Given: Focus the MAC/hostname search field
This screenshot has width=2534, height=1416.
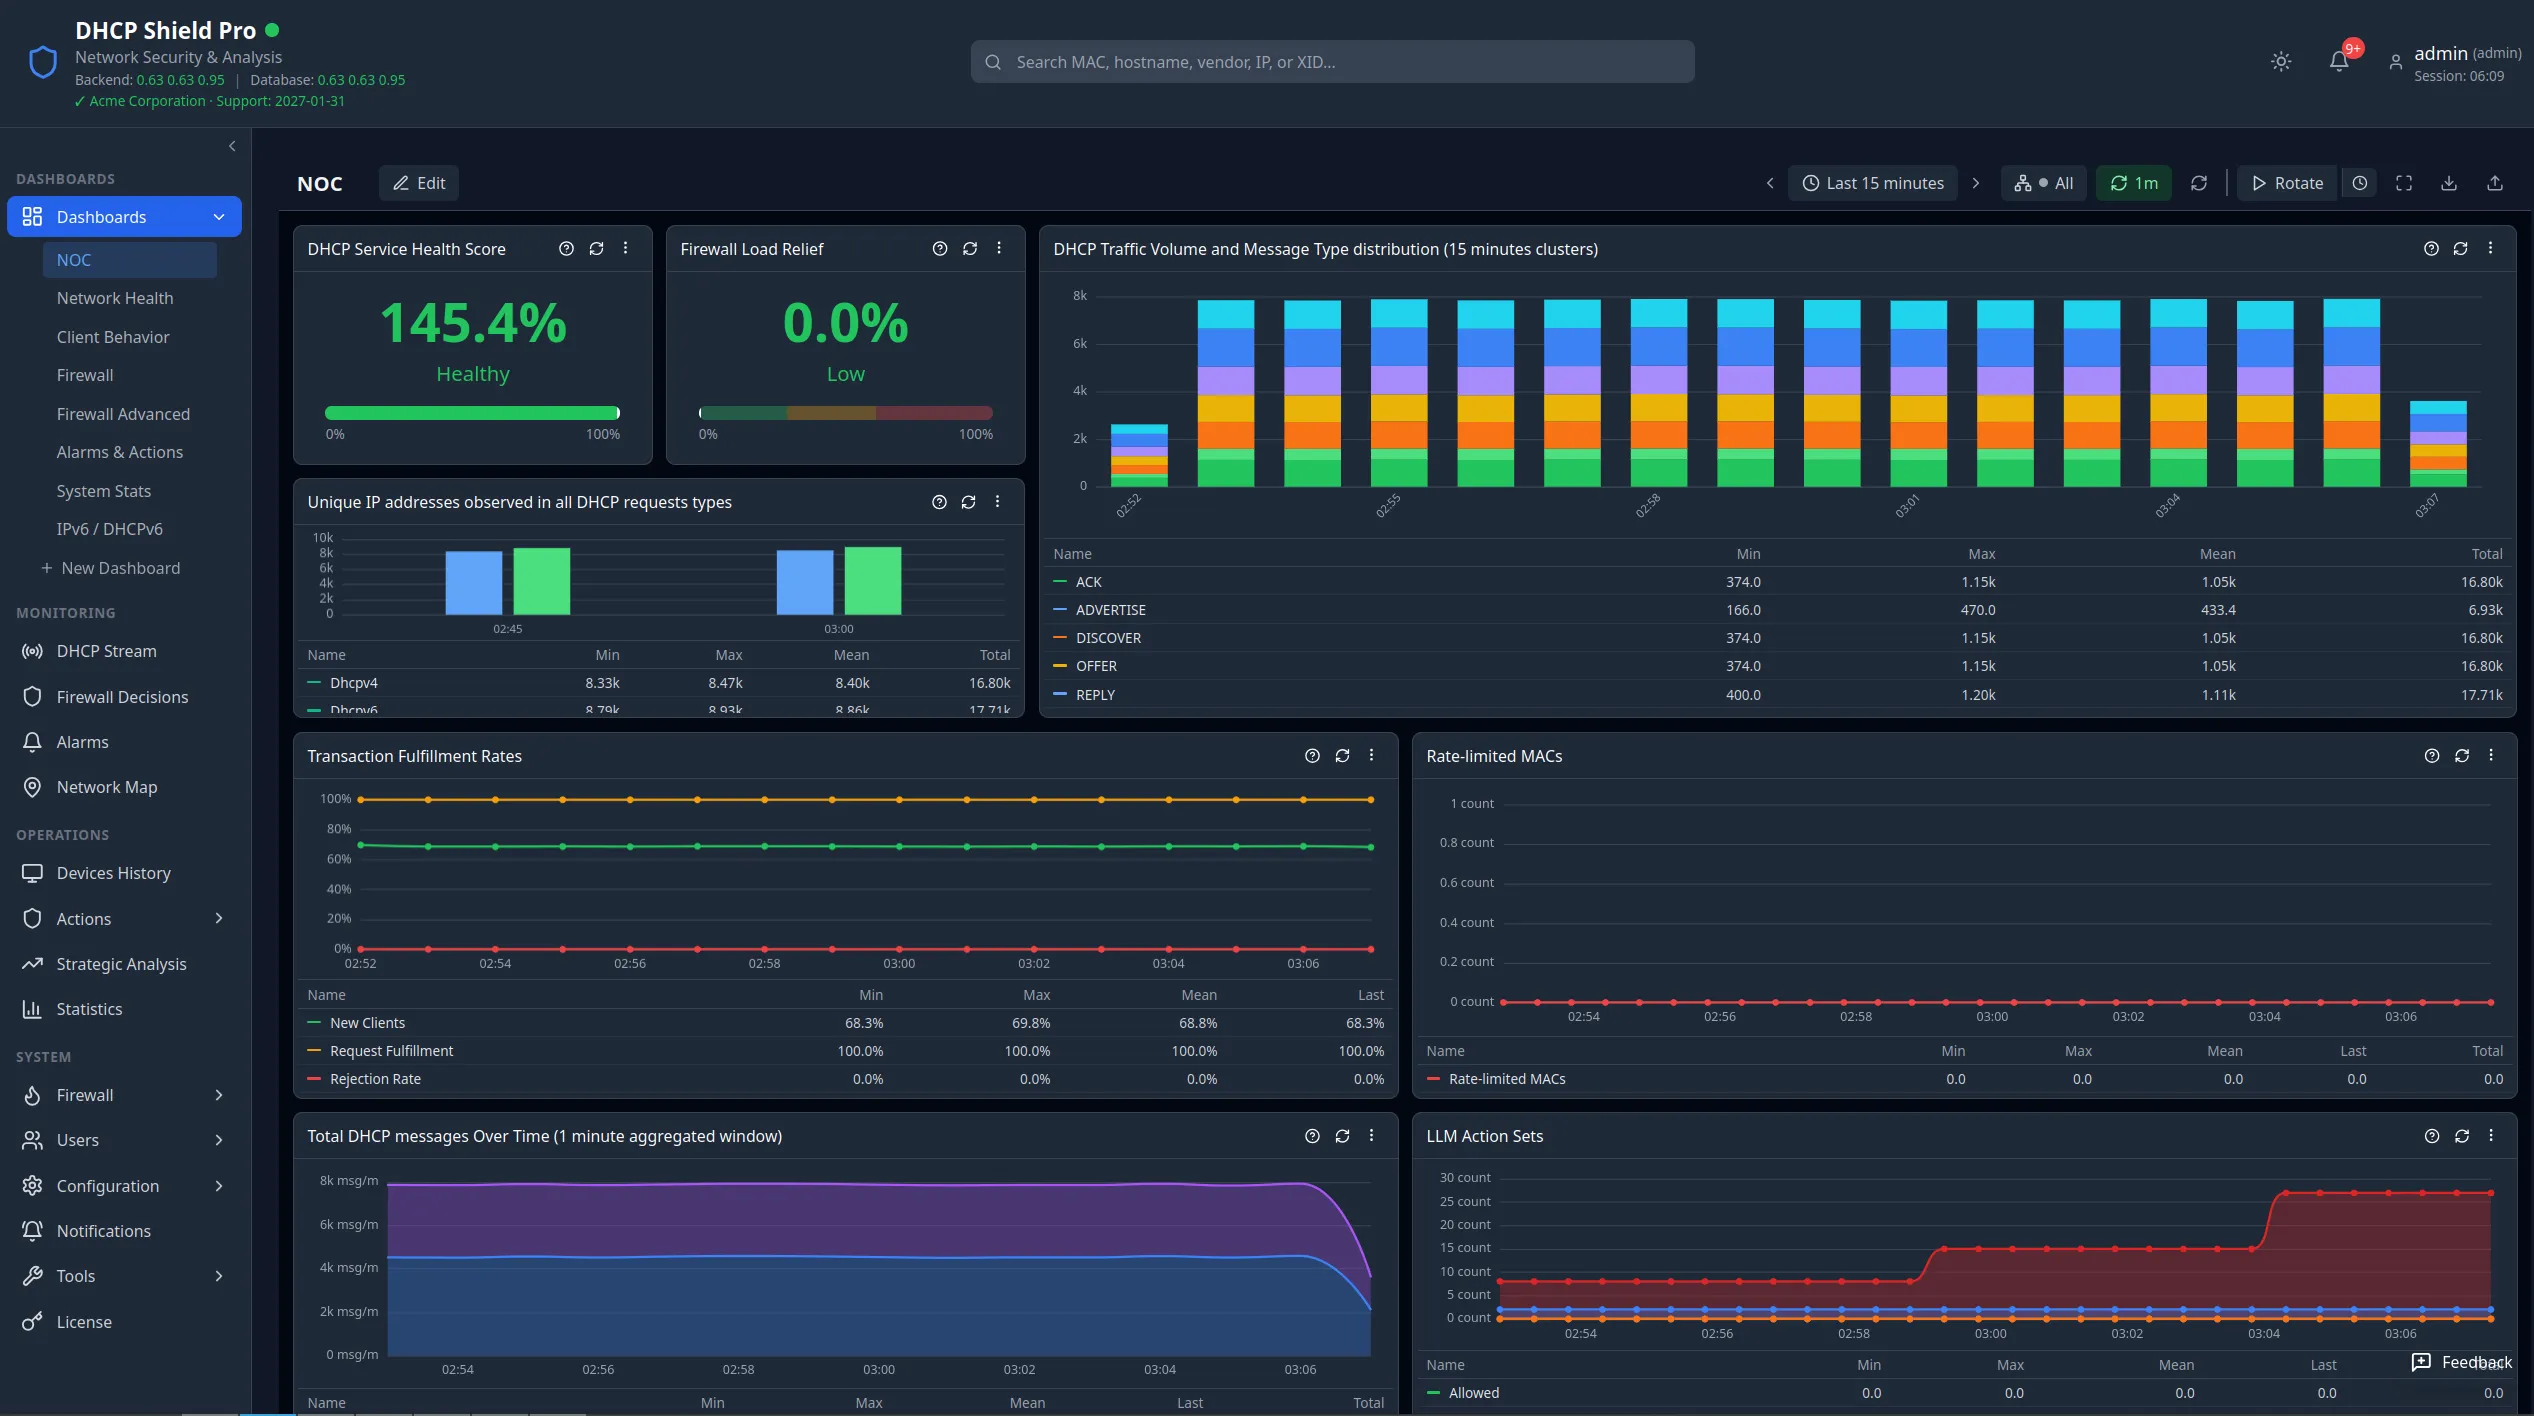Looking at the screenshot, I should tap(1332, 62).
